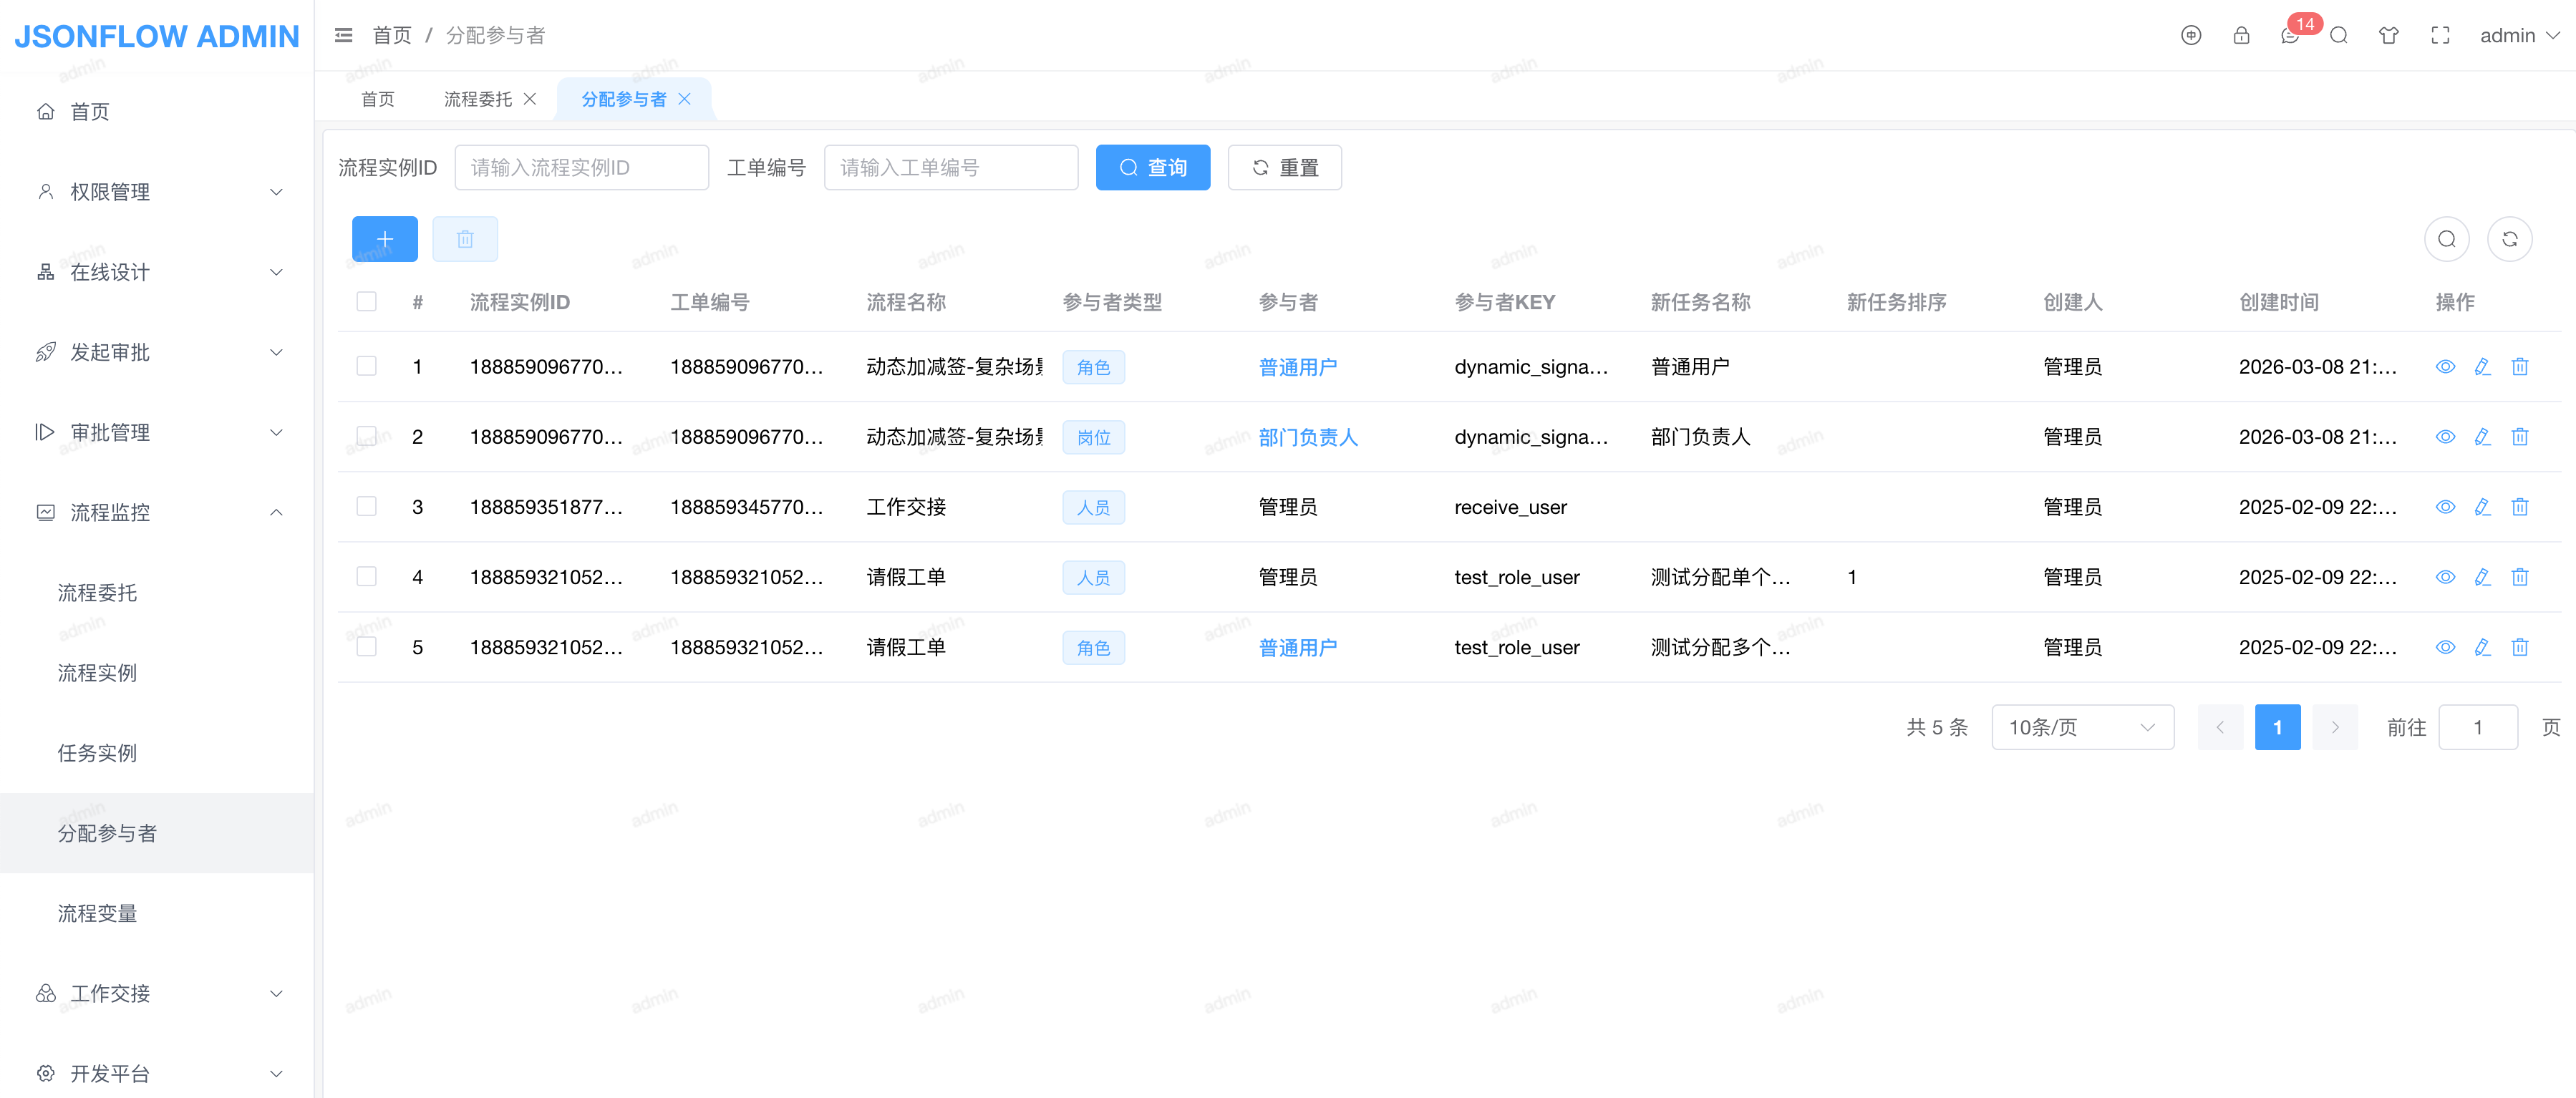This screenshot has height=1098, width=2576.
Task: Click the fullscreen icon in header
Action: coord(2440,36)
